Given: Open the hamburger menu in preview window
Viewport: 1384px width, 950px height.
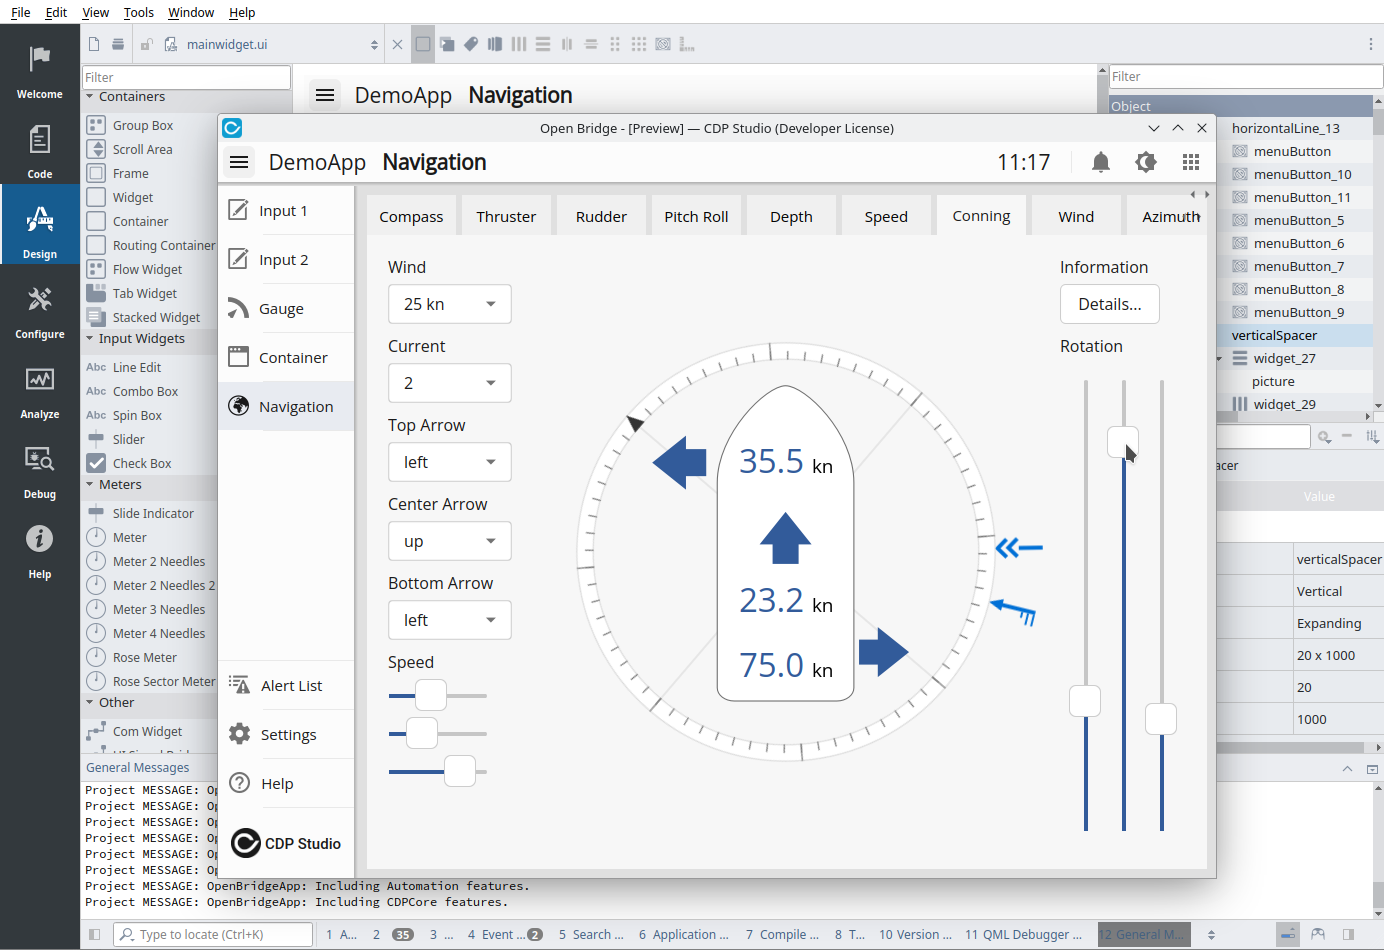Looking at the screenshot, I should [x=239, y=162].
